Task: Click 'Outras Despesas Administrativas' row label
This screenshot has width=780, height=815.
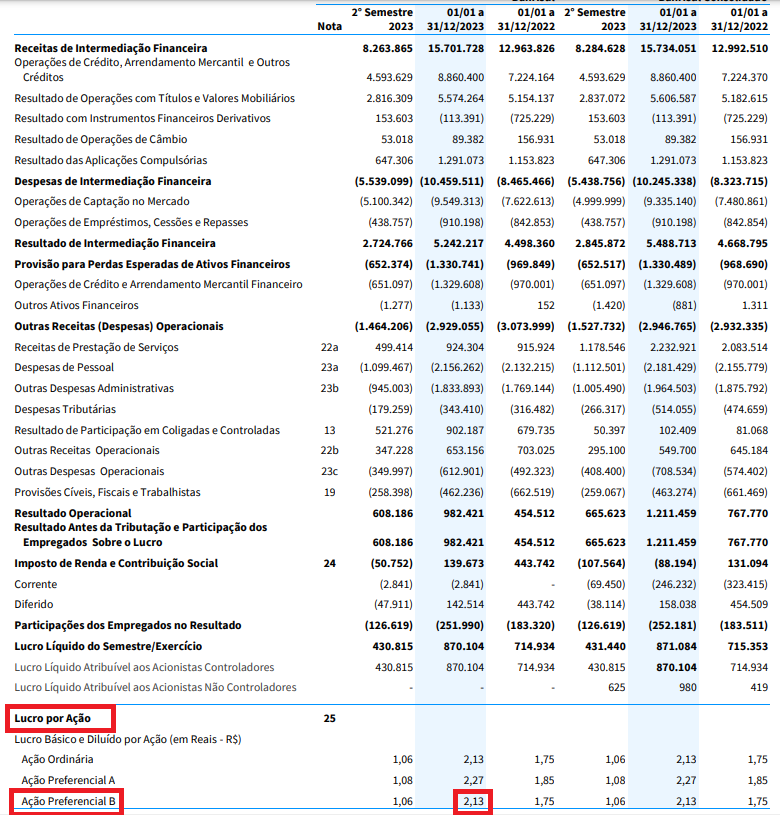Action: [94, 388]
